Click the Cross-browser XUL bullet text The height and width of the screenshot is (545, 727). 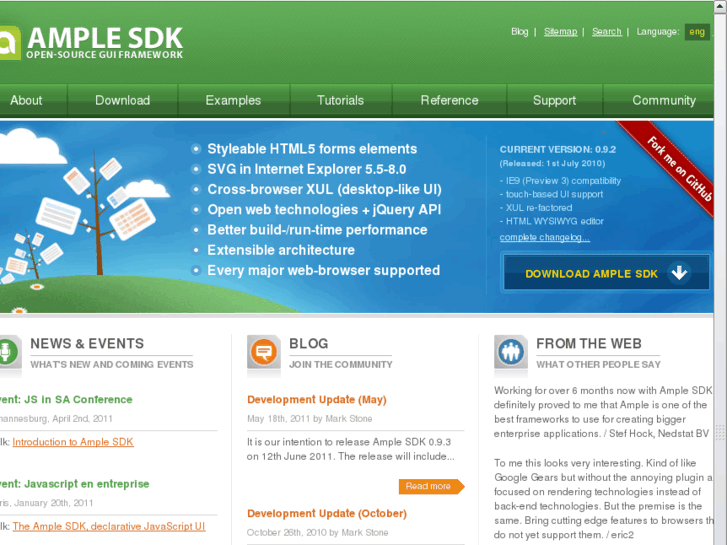[x=325, y=190]
